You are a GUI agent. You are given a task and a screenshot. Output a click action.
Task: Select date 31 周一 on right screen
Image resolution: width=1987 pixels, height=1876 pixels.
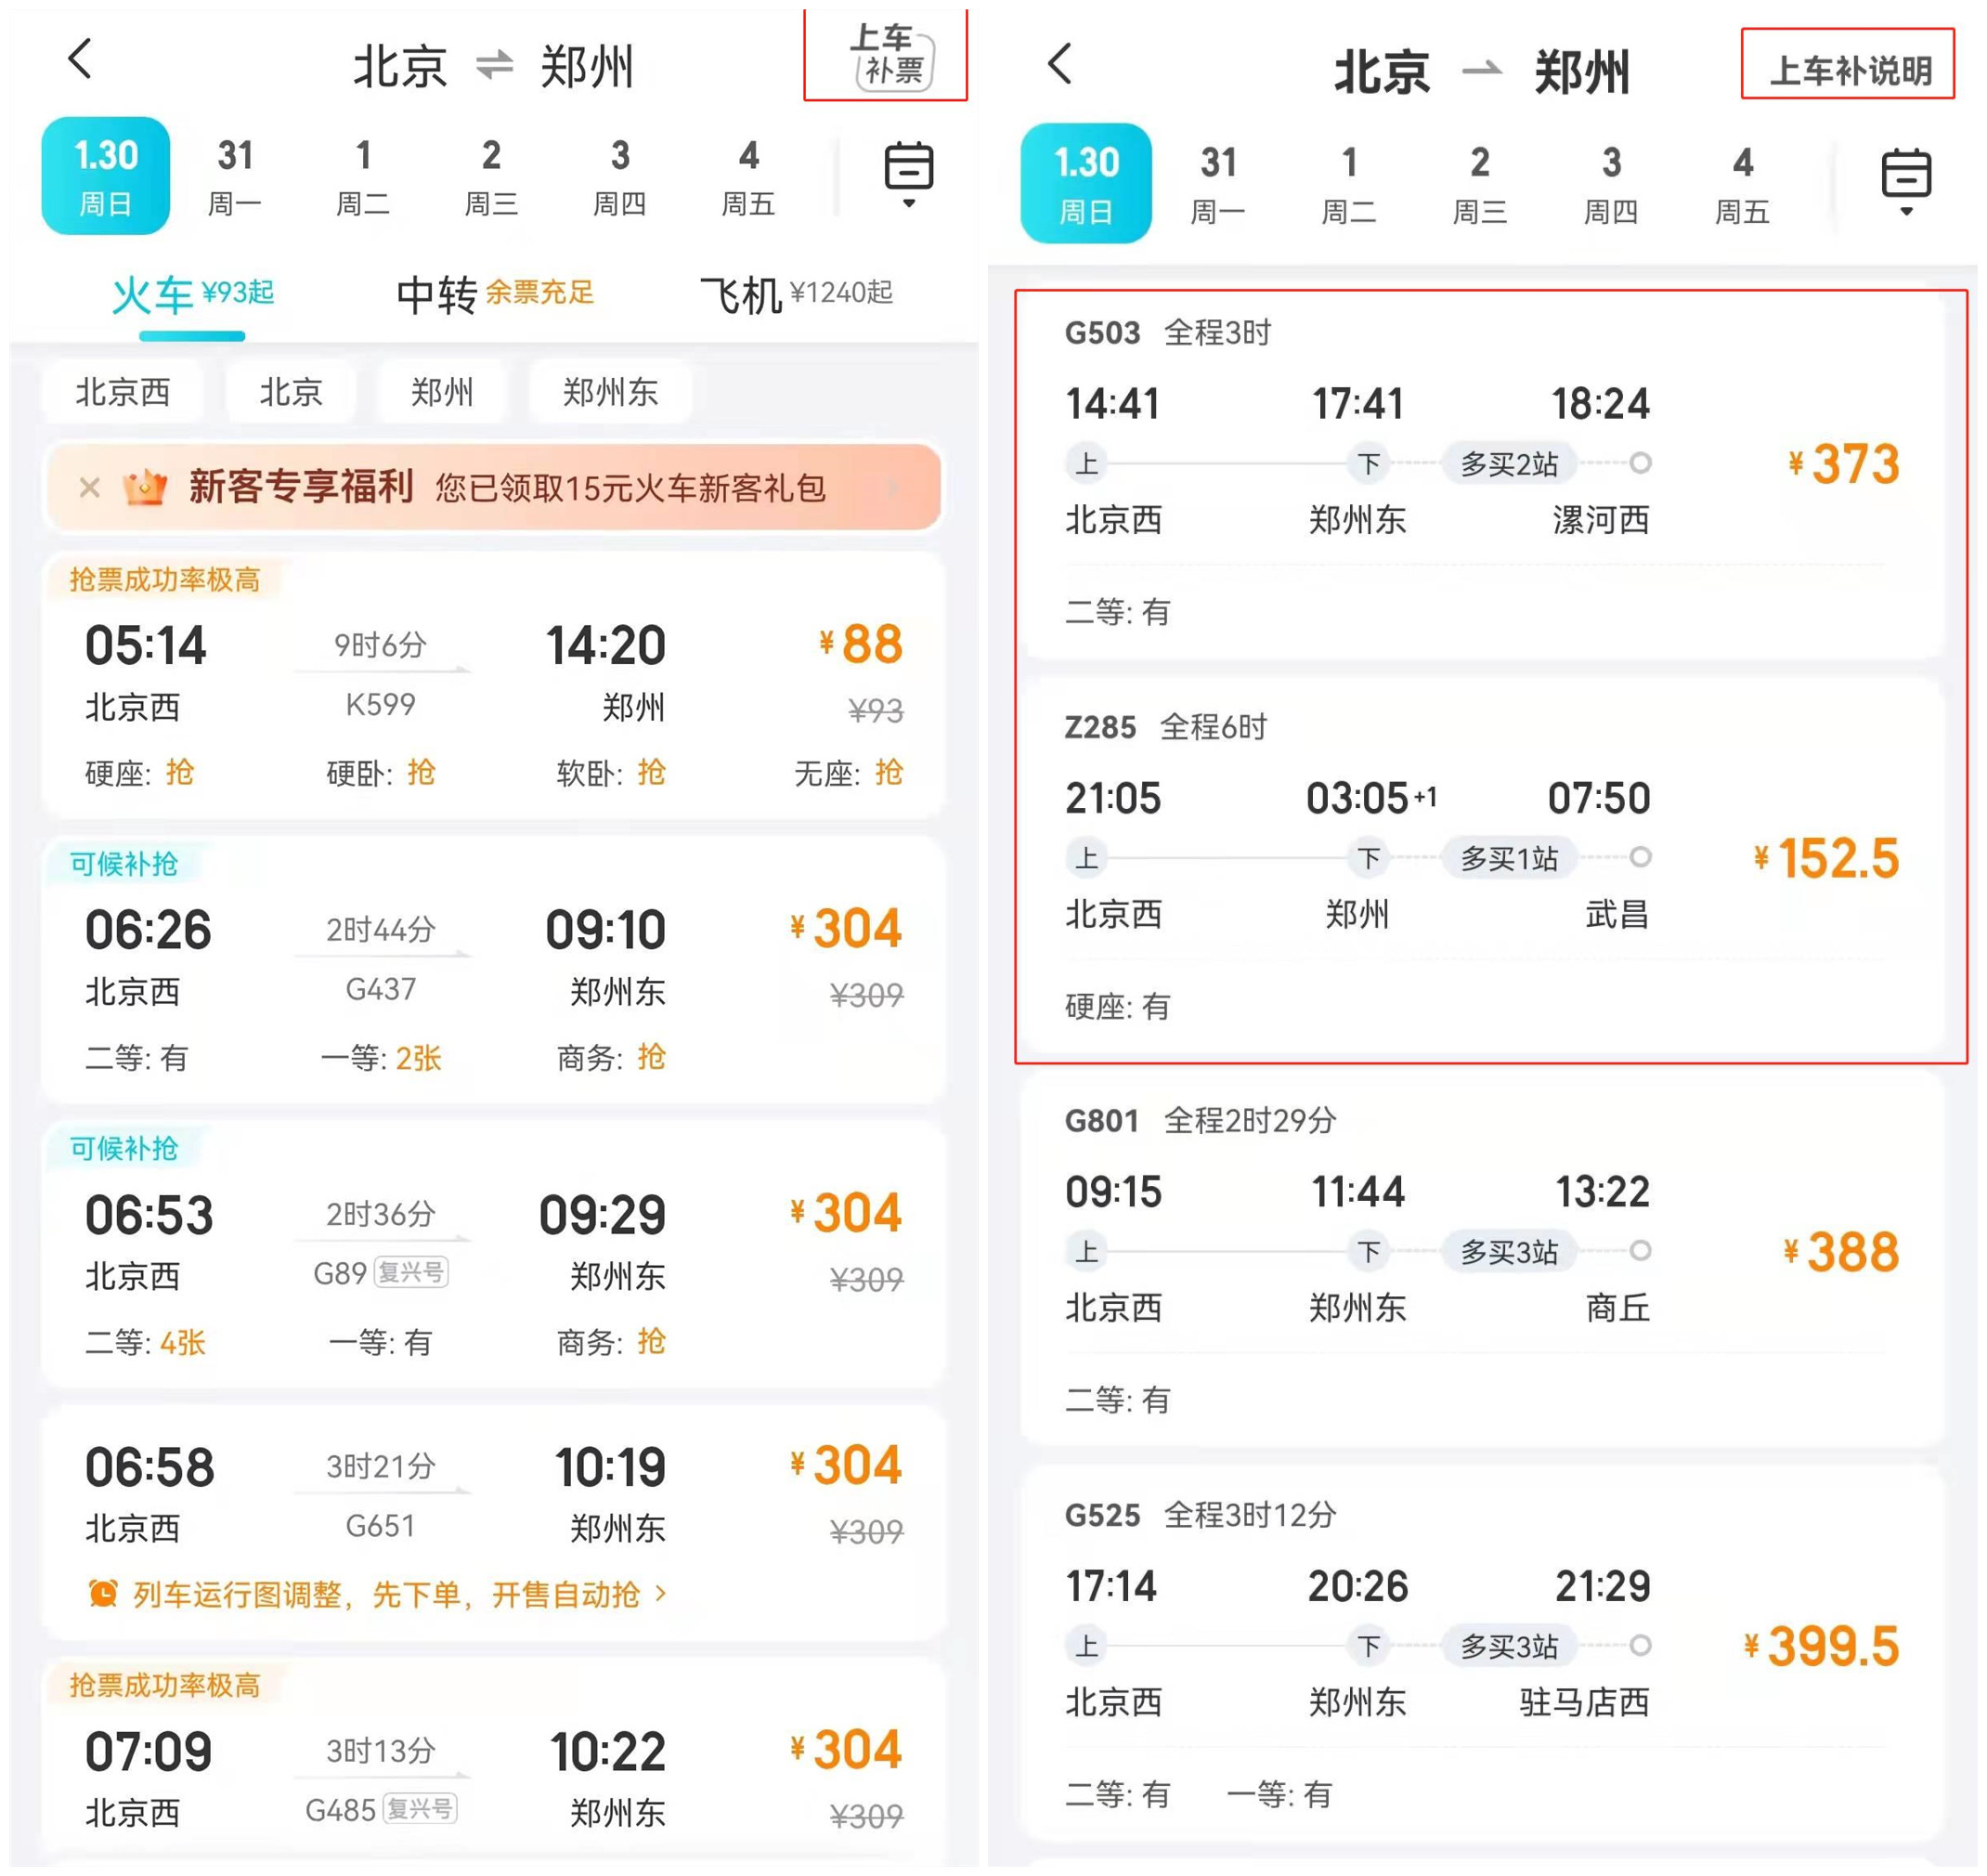click(x=1217, y=184)
